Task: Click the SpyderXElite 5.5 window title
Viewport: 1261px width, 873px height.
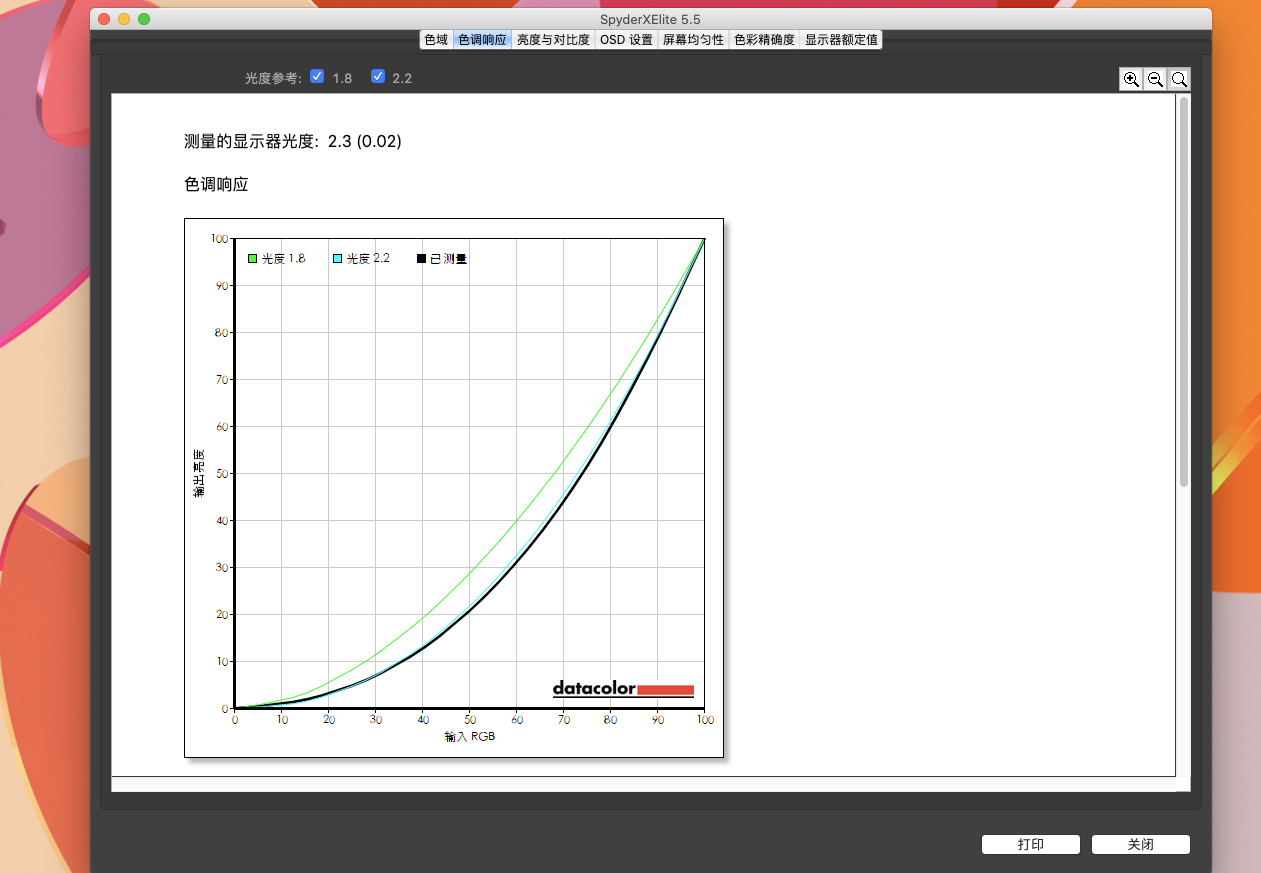Action: click(650, 19)
